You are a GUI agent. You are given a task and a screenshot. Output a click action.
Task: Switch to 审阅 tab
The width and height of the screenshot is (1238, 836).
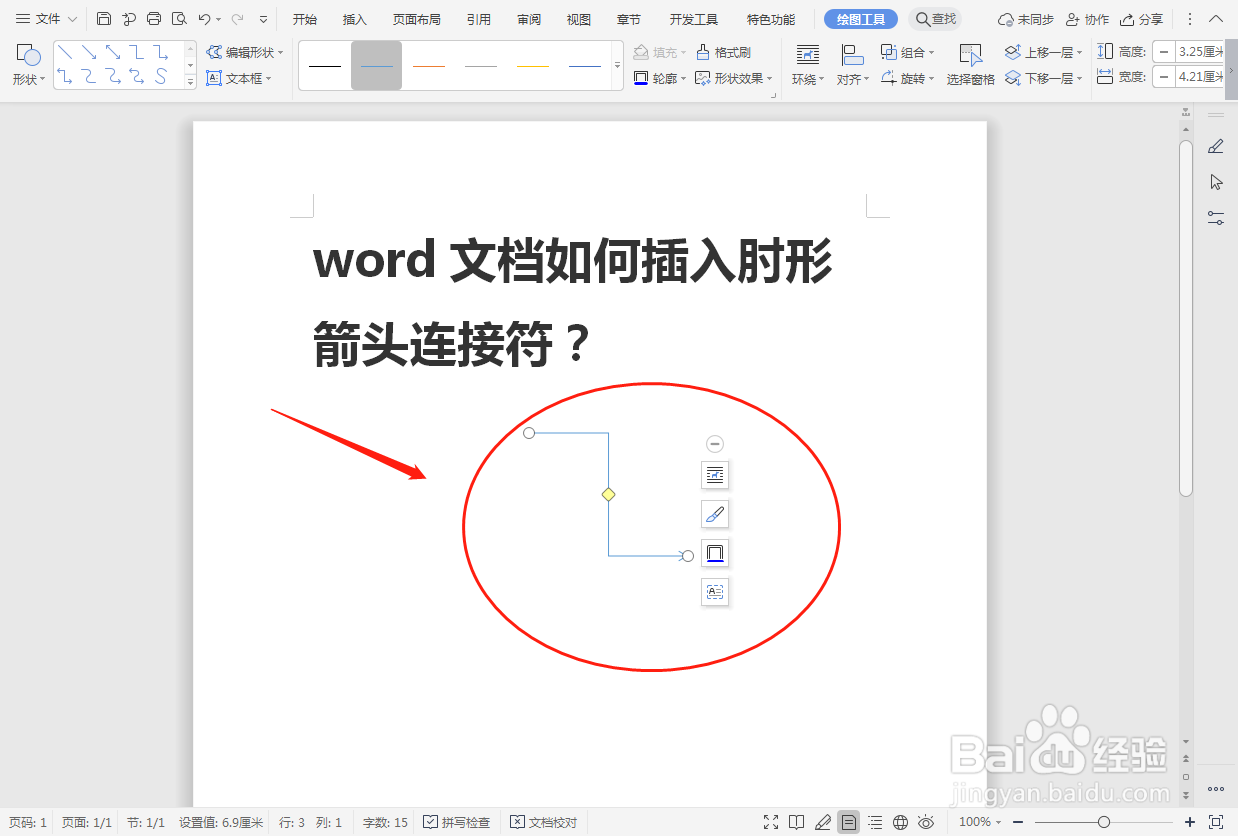(x=529, y=19)
